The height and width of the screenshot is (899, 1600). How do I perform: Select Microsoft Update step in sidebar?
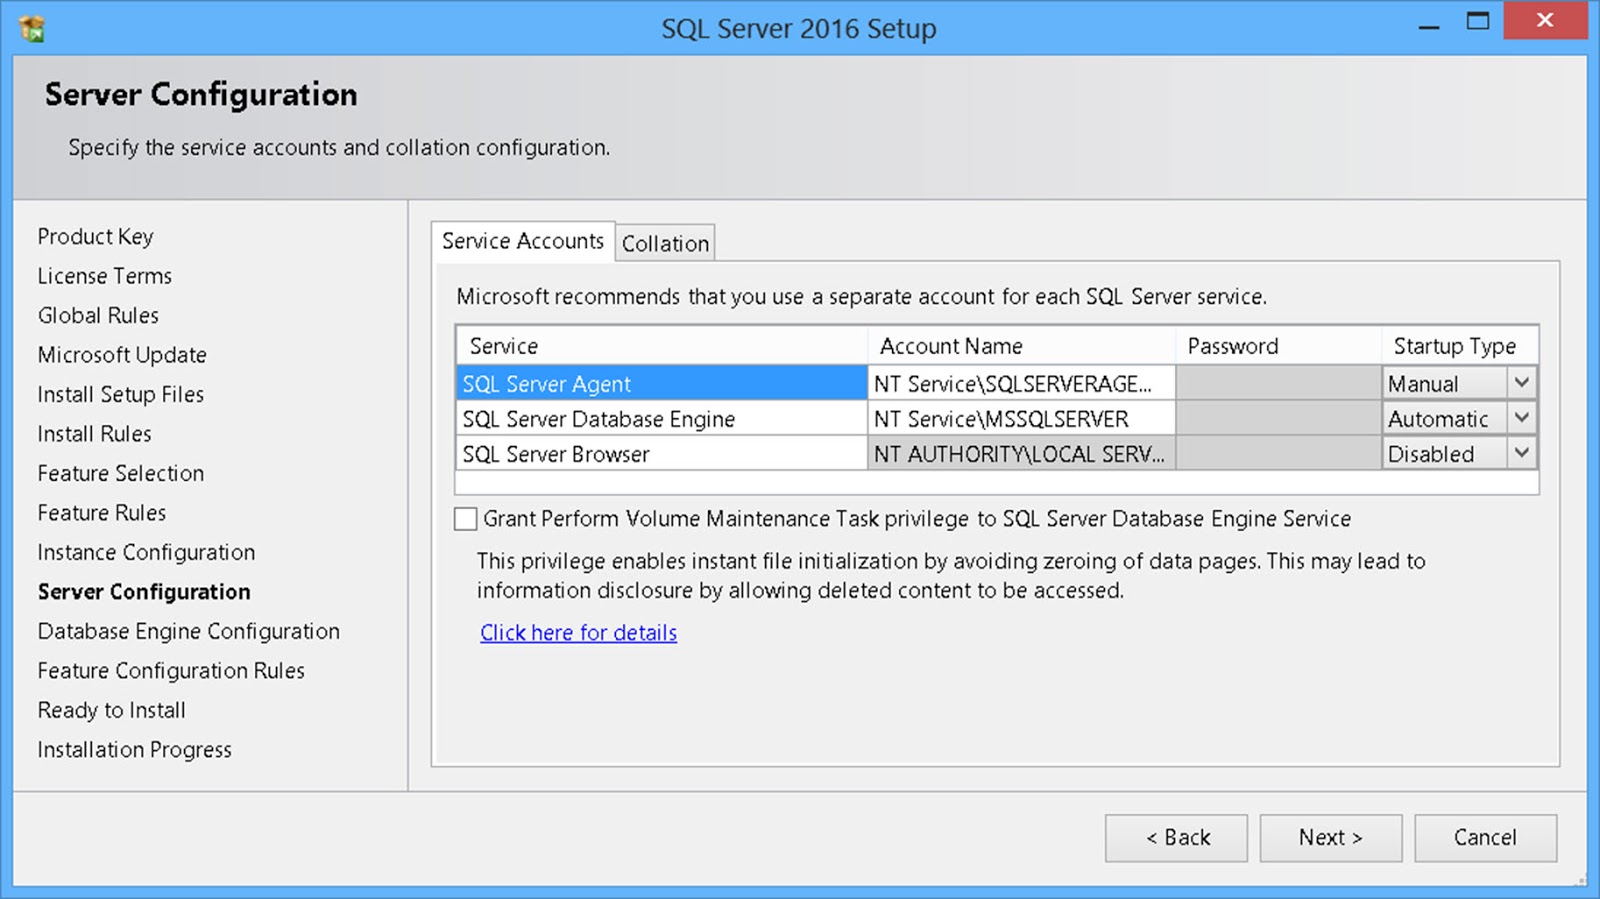(x=122, y=355)
